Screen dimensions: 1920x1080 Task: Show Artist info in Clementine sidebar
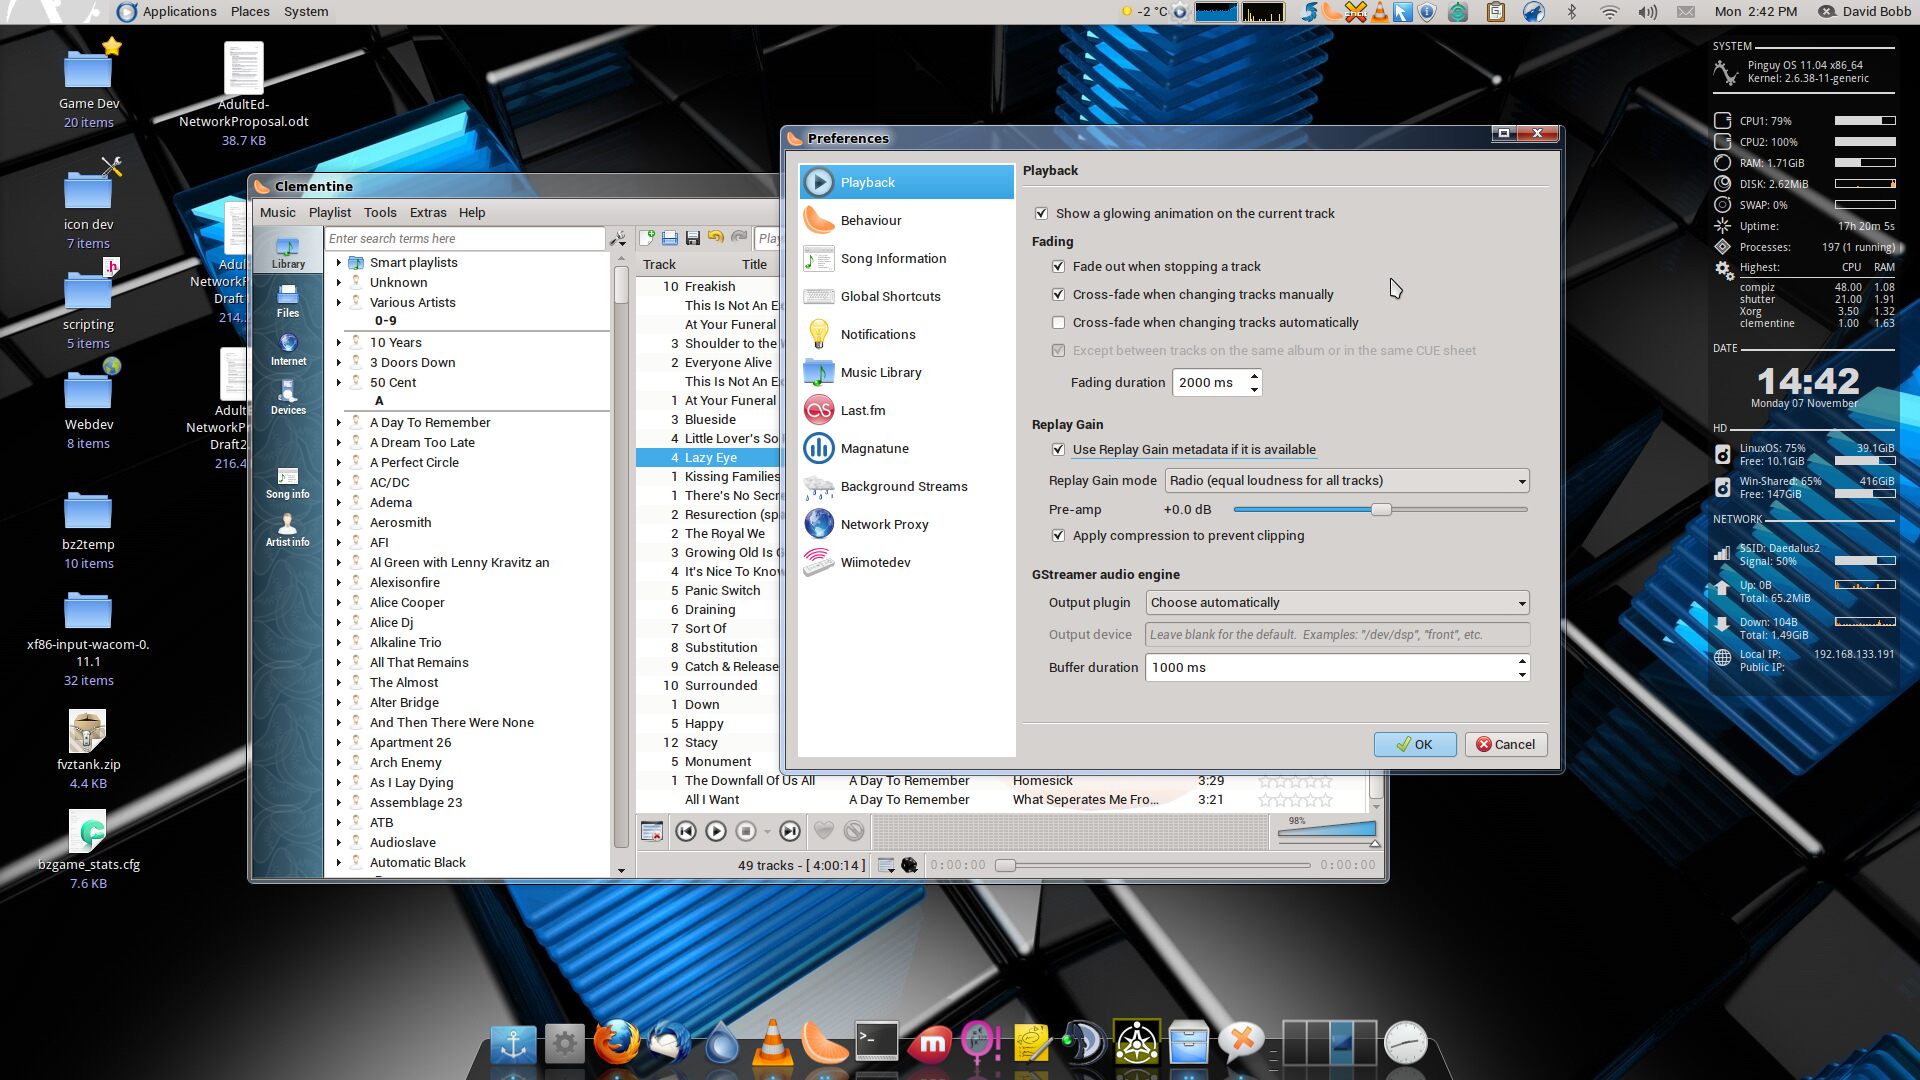(x=288, y=531)
